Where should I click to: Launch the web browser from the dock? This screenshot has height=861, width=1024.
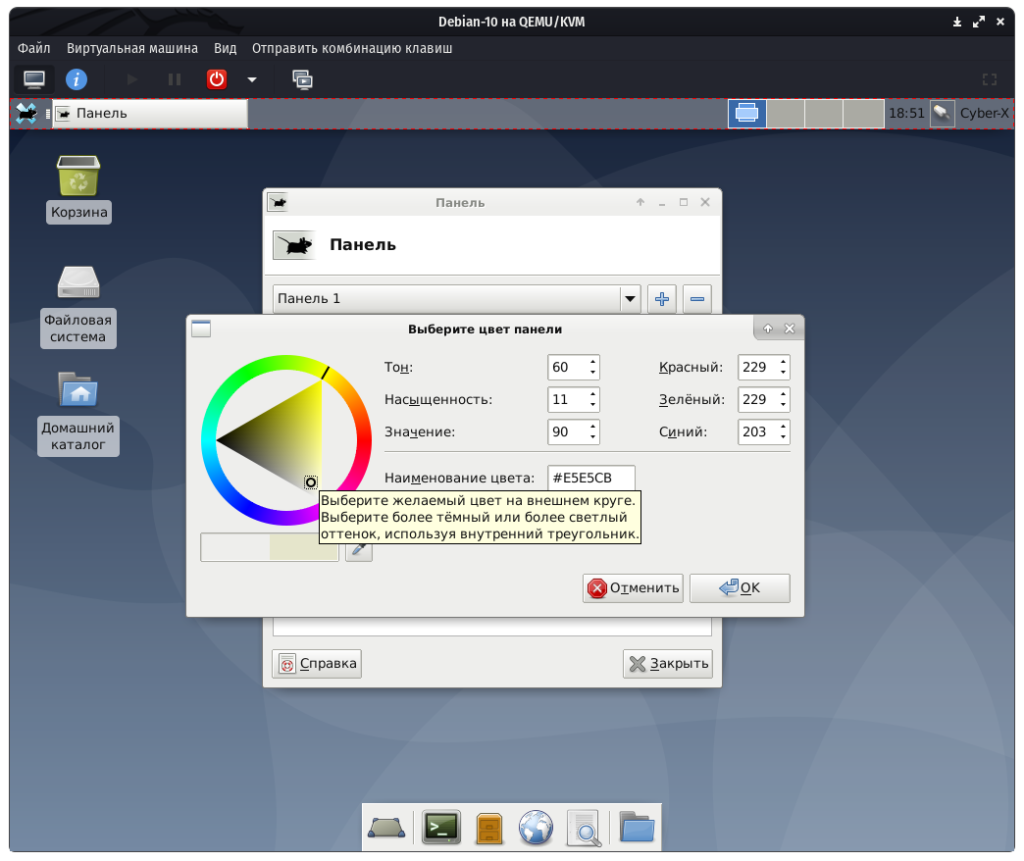point(536,827)
